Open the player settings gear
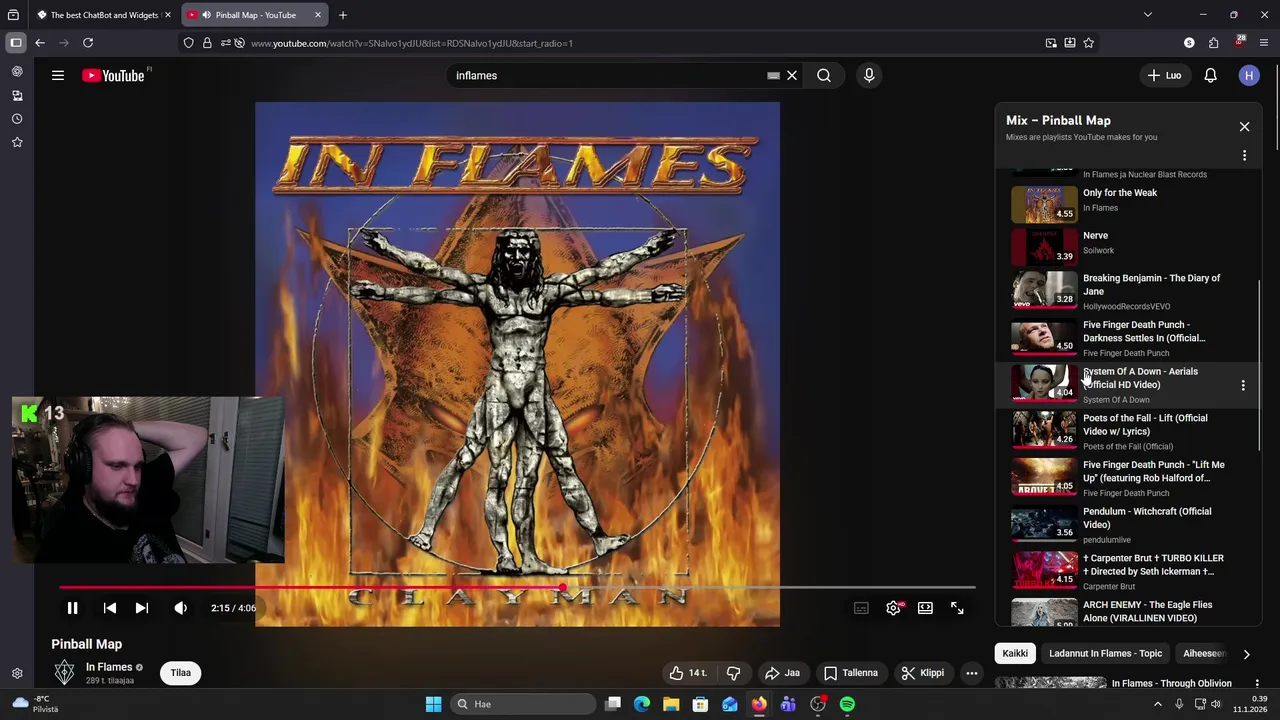1280x720 pixels. pos(893,608)
